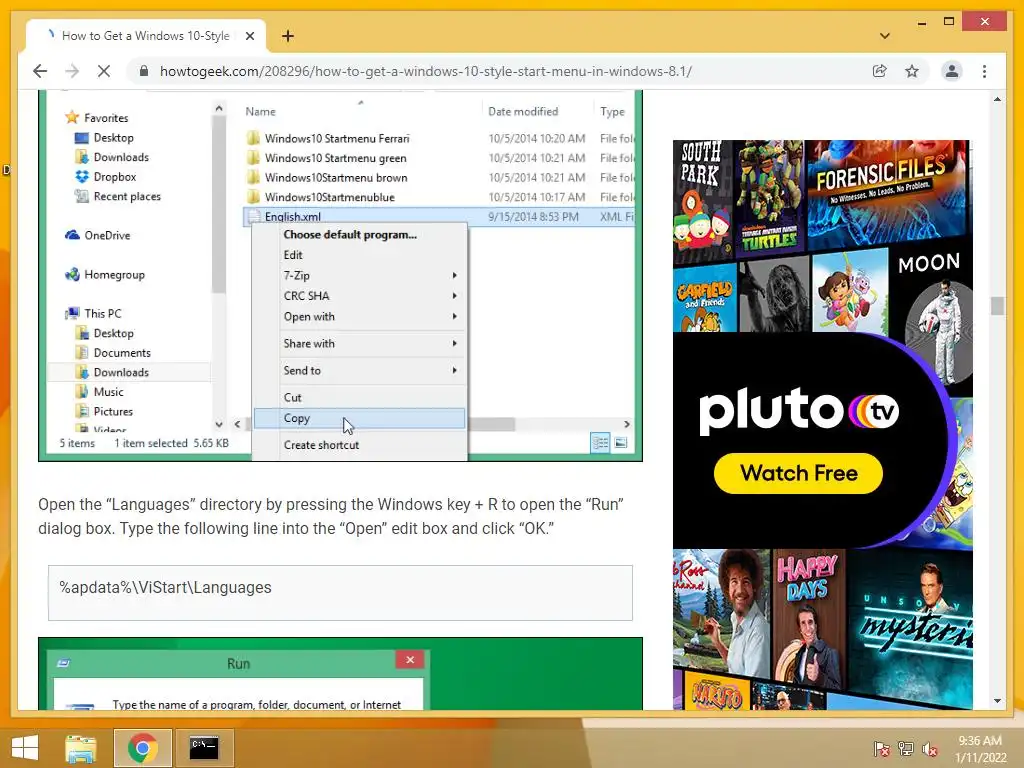The width and height of the screenshot is (1024, 768).
Task: Share this page icon
Action: tap(880, 71)
